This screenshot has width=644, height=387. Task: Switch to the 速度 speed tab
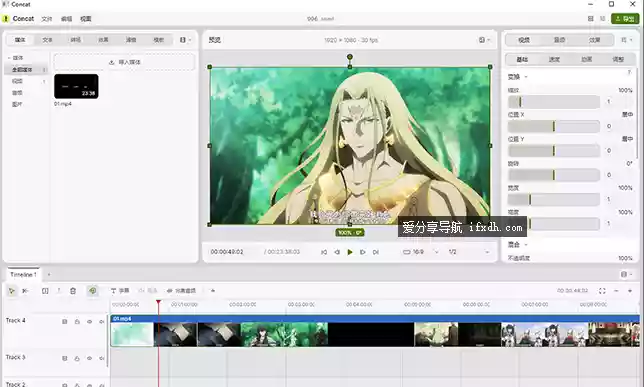pyautogui.click(x=554, y=60)
